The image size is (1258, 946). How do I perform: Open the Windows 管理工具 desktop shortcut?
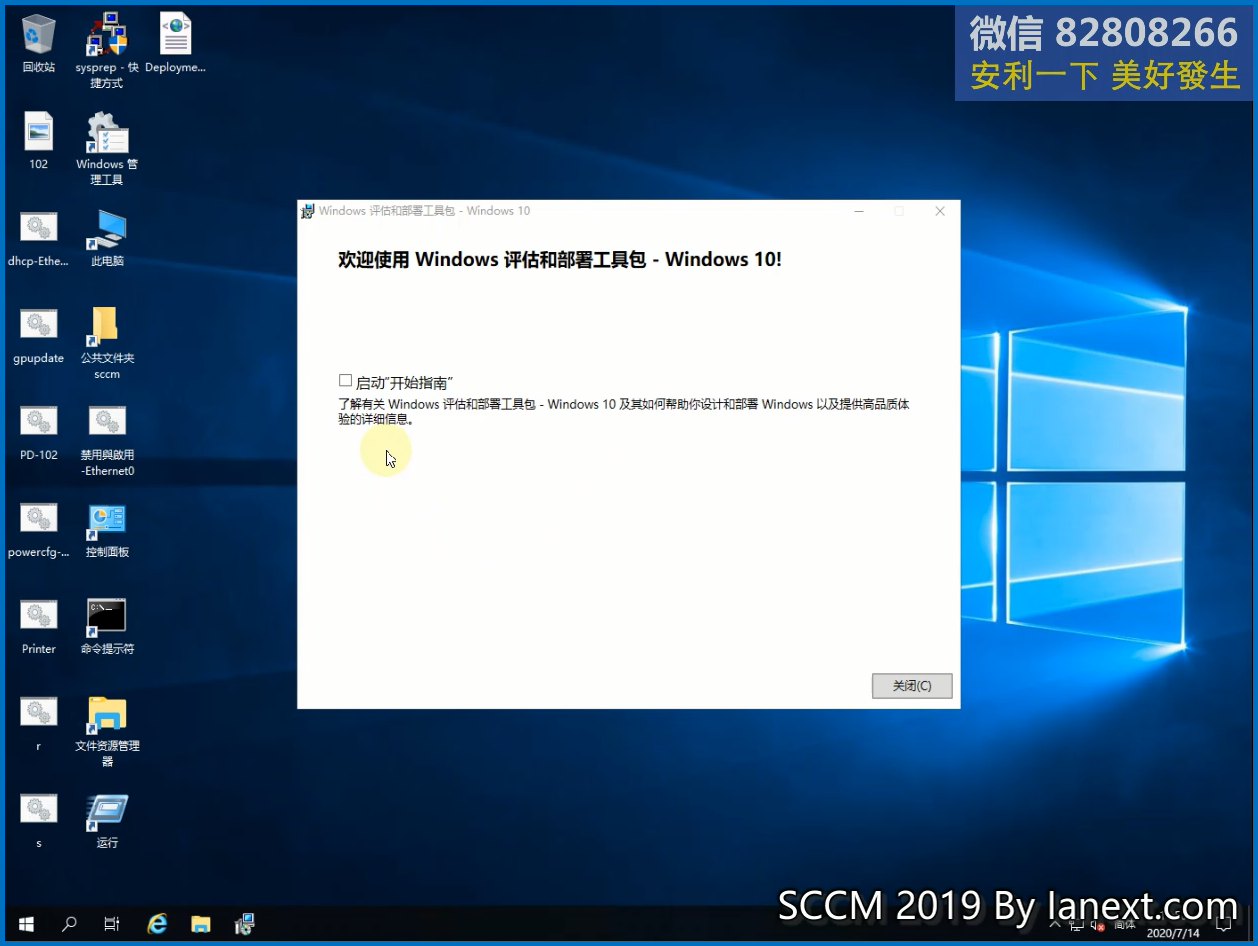(107, 149)
